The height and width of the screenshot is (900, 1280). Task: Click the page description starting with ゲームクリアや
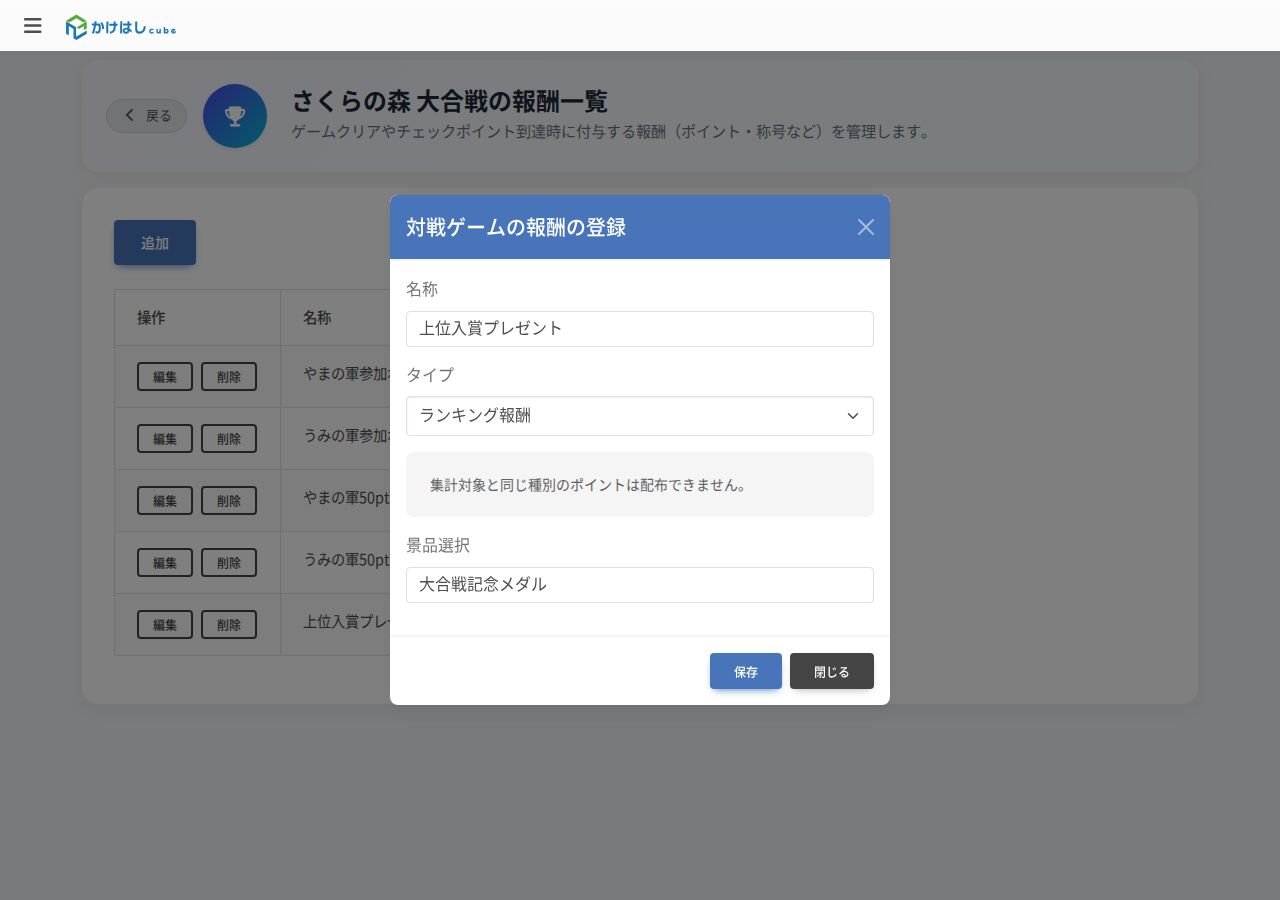(611, 132)
